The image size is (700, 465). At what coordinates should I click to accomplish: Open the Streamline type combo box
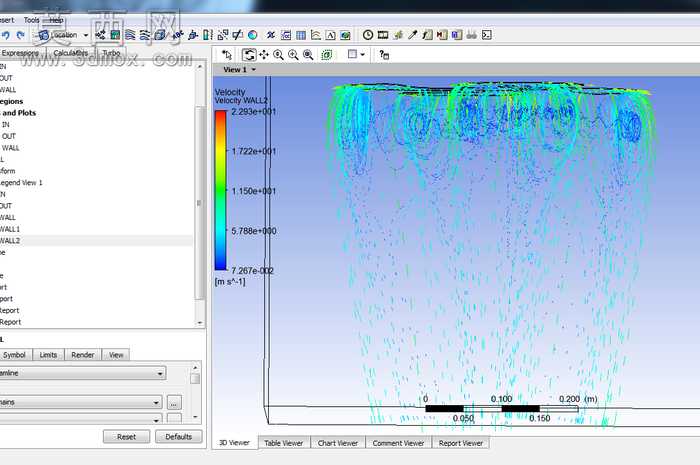[x=83, y=373]
